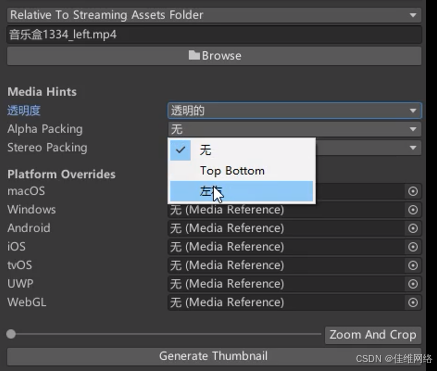Choose Top Bottom in the popup menu
This screenshot has height=371, width=437.
[242, 171]
